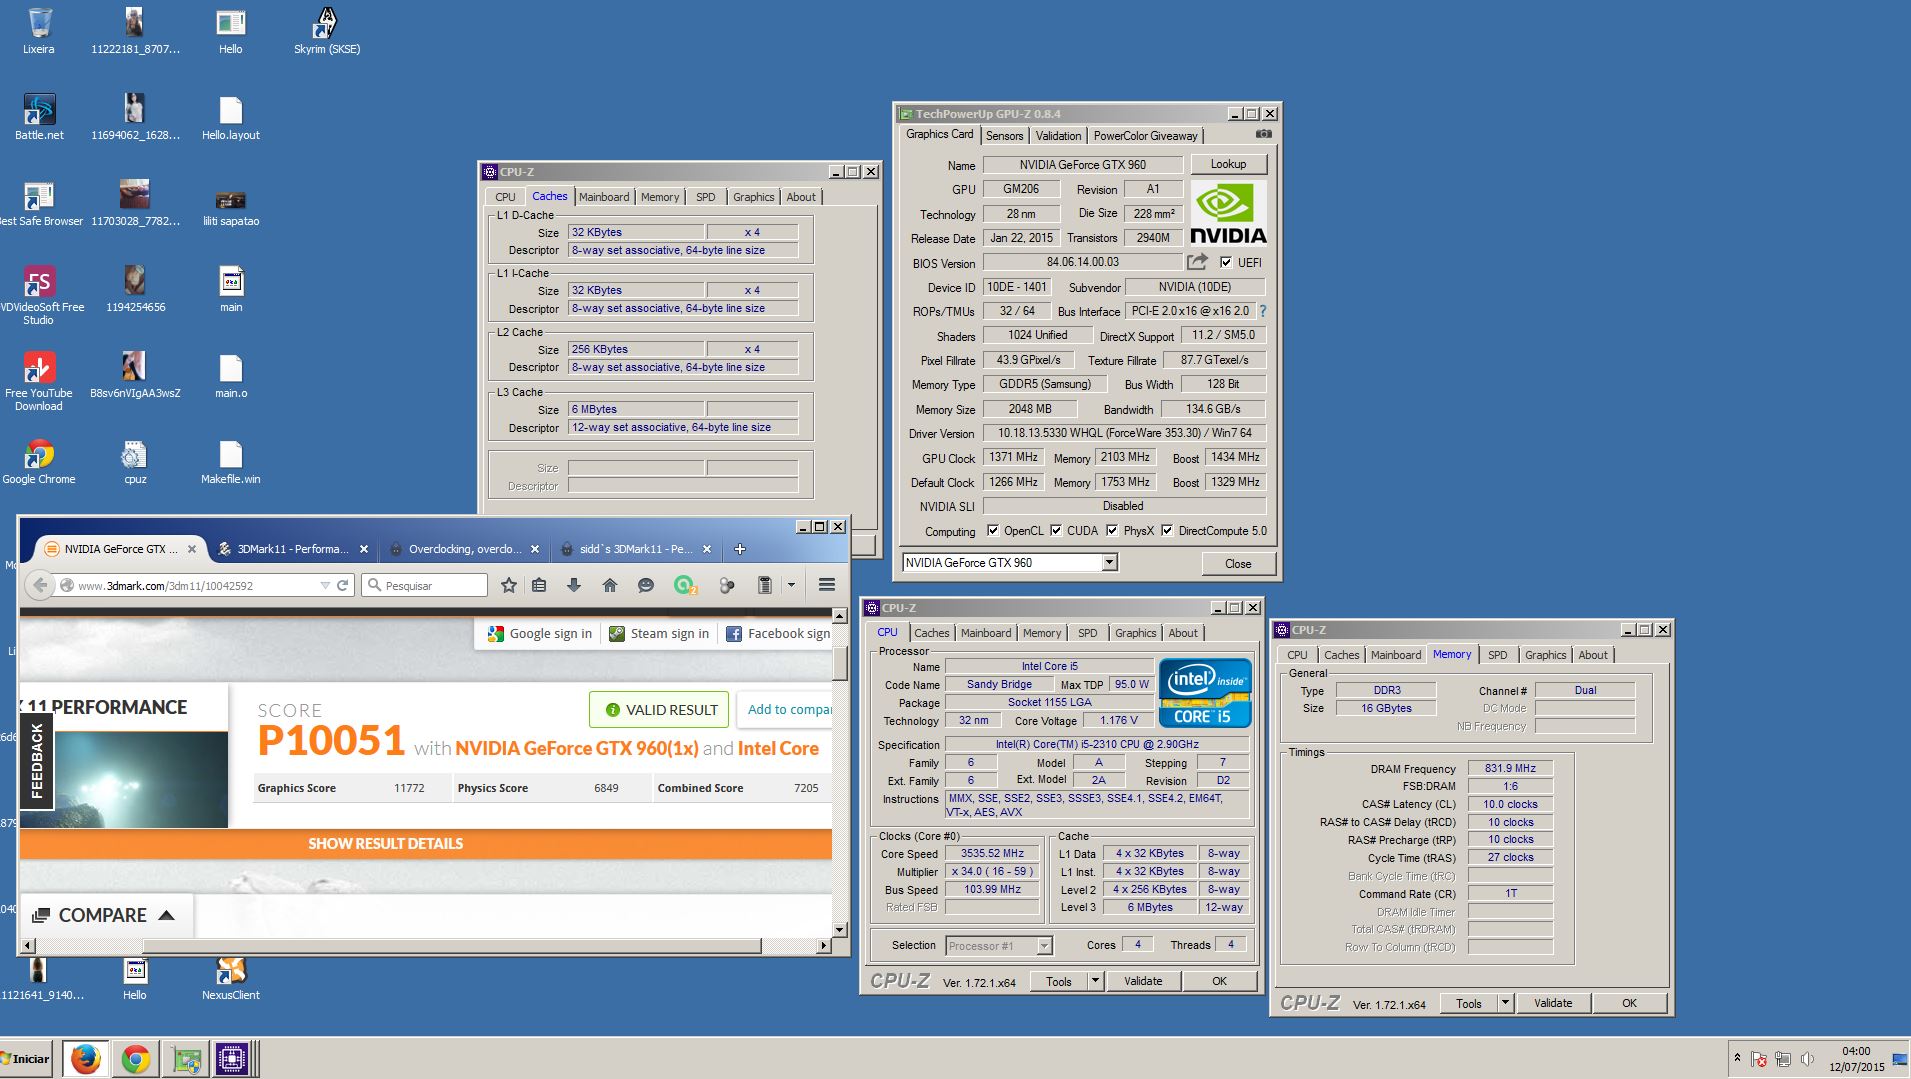Toggle the CUDA checkbox in GPU-Z
The width and height of the screenshot is (1911, 1079).
coord(1056,531)
